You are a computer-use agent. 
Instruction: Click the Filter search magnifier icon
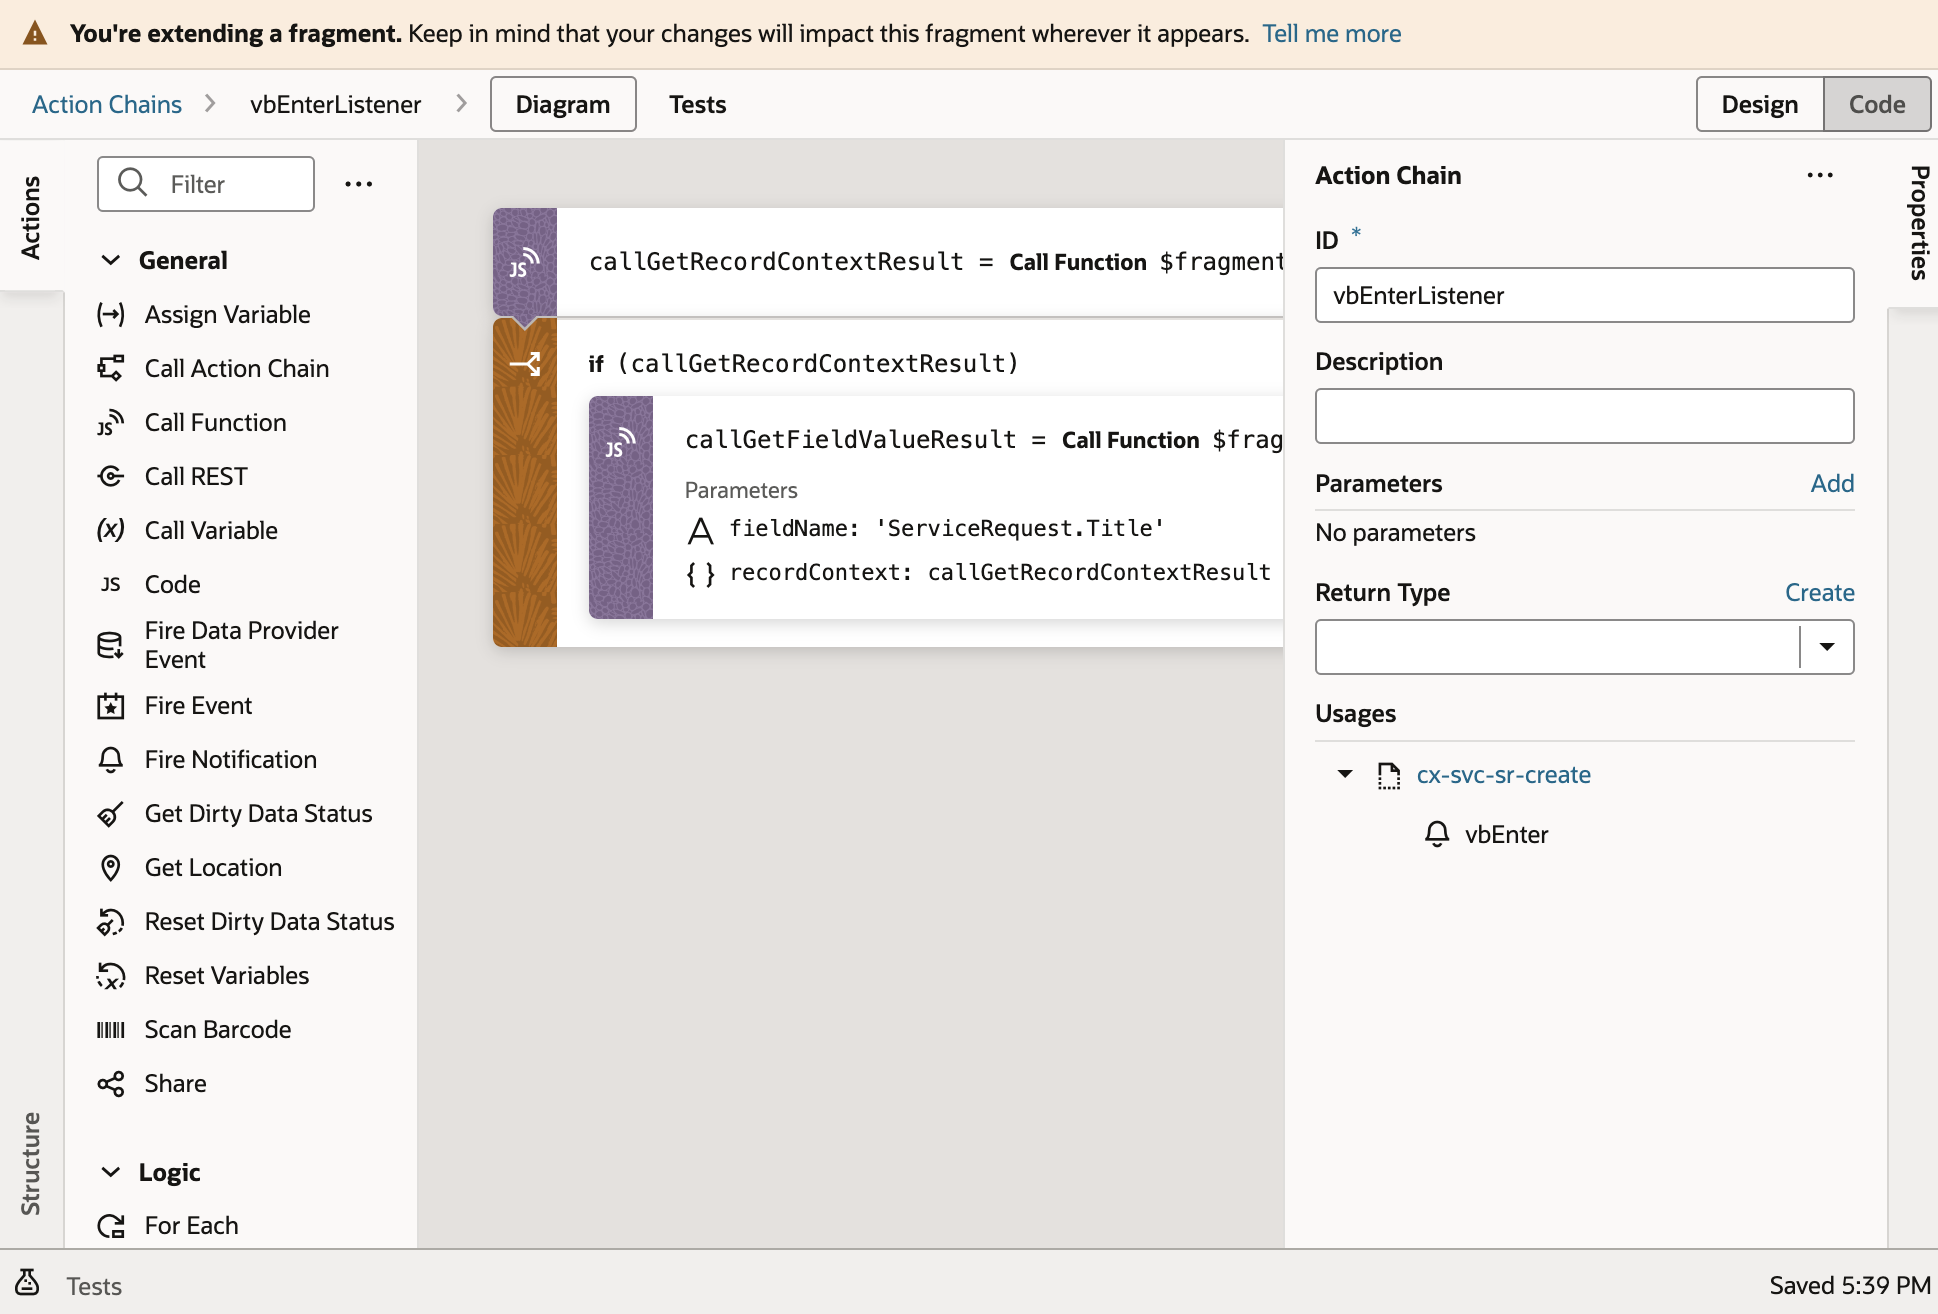tap(133, 183)
